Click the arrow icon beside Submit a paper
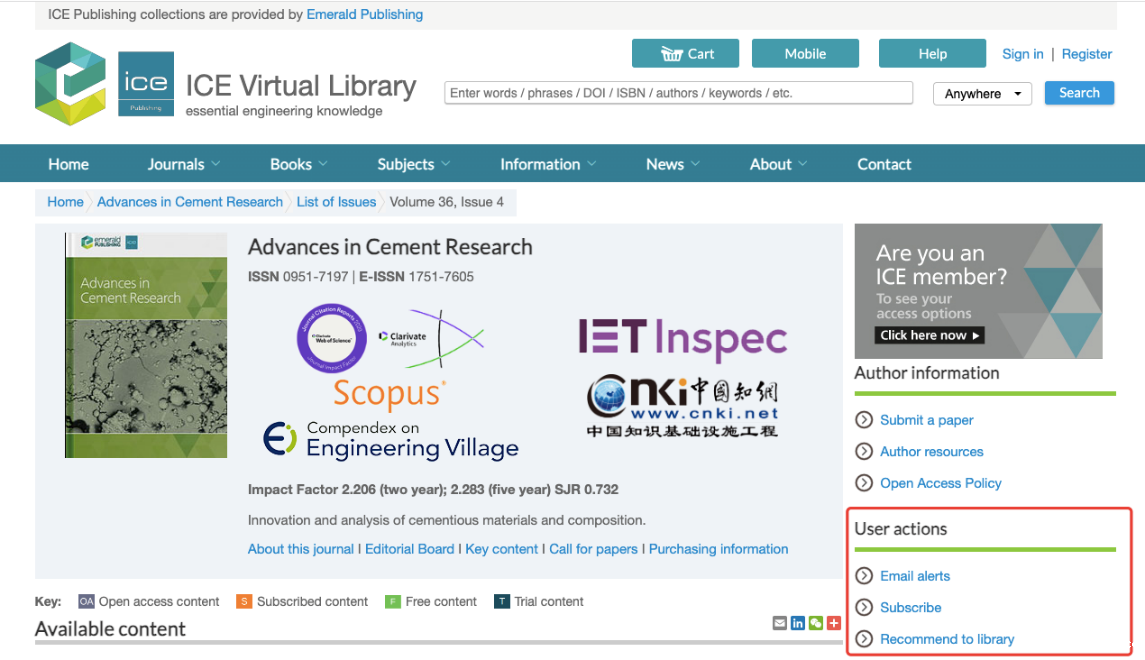Viewport: 1145px width, 660px height. [864, 420]
